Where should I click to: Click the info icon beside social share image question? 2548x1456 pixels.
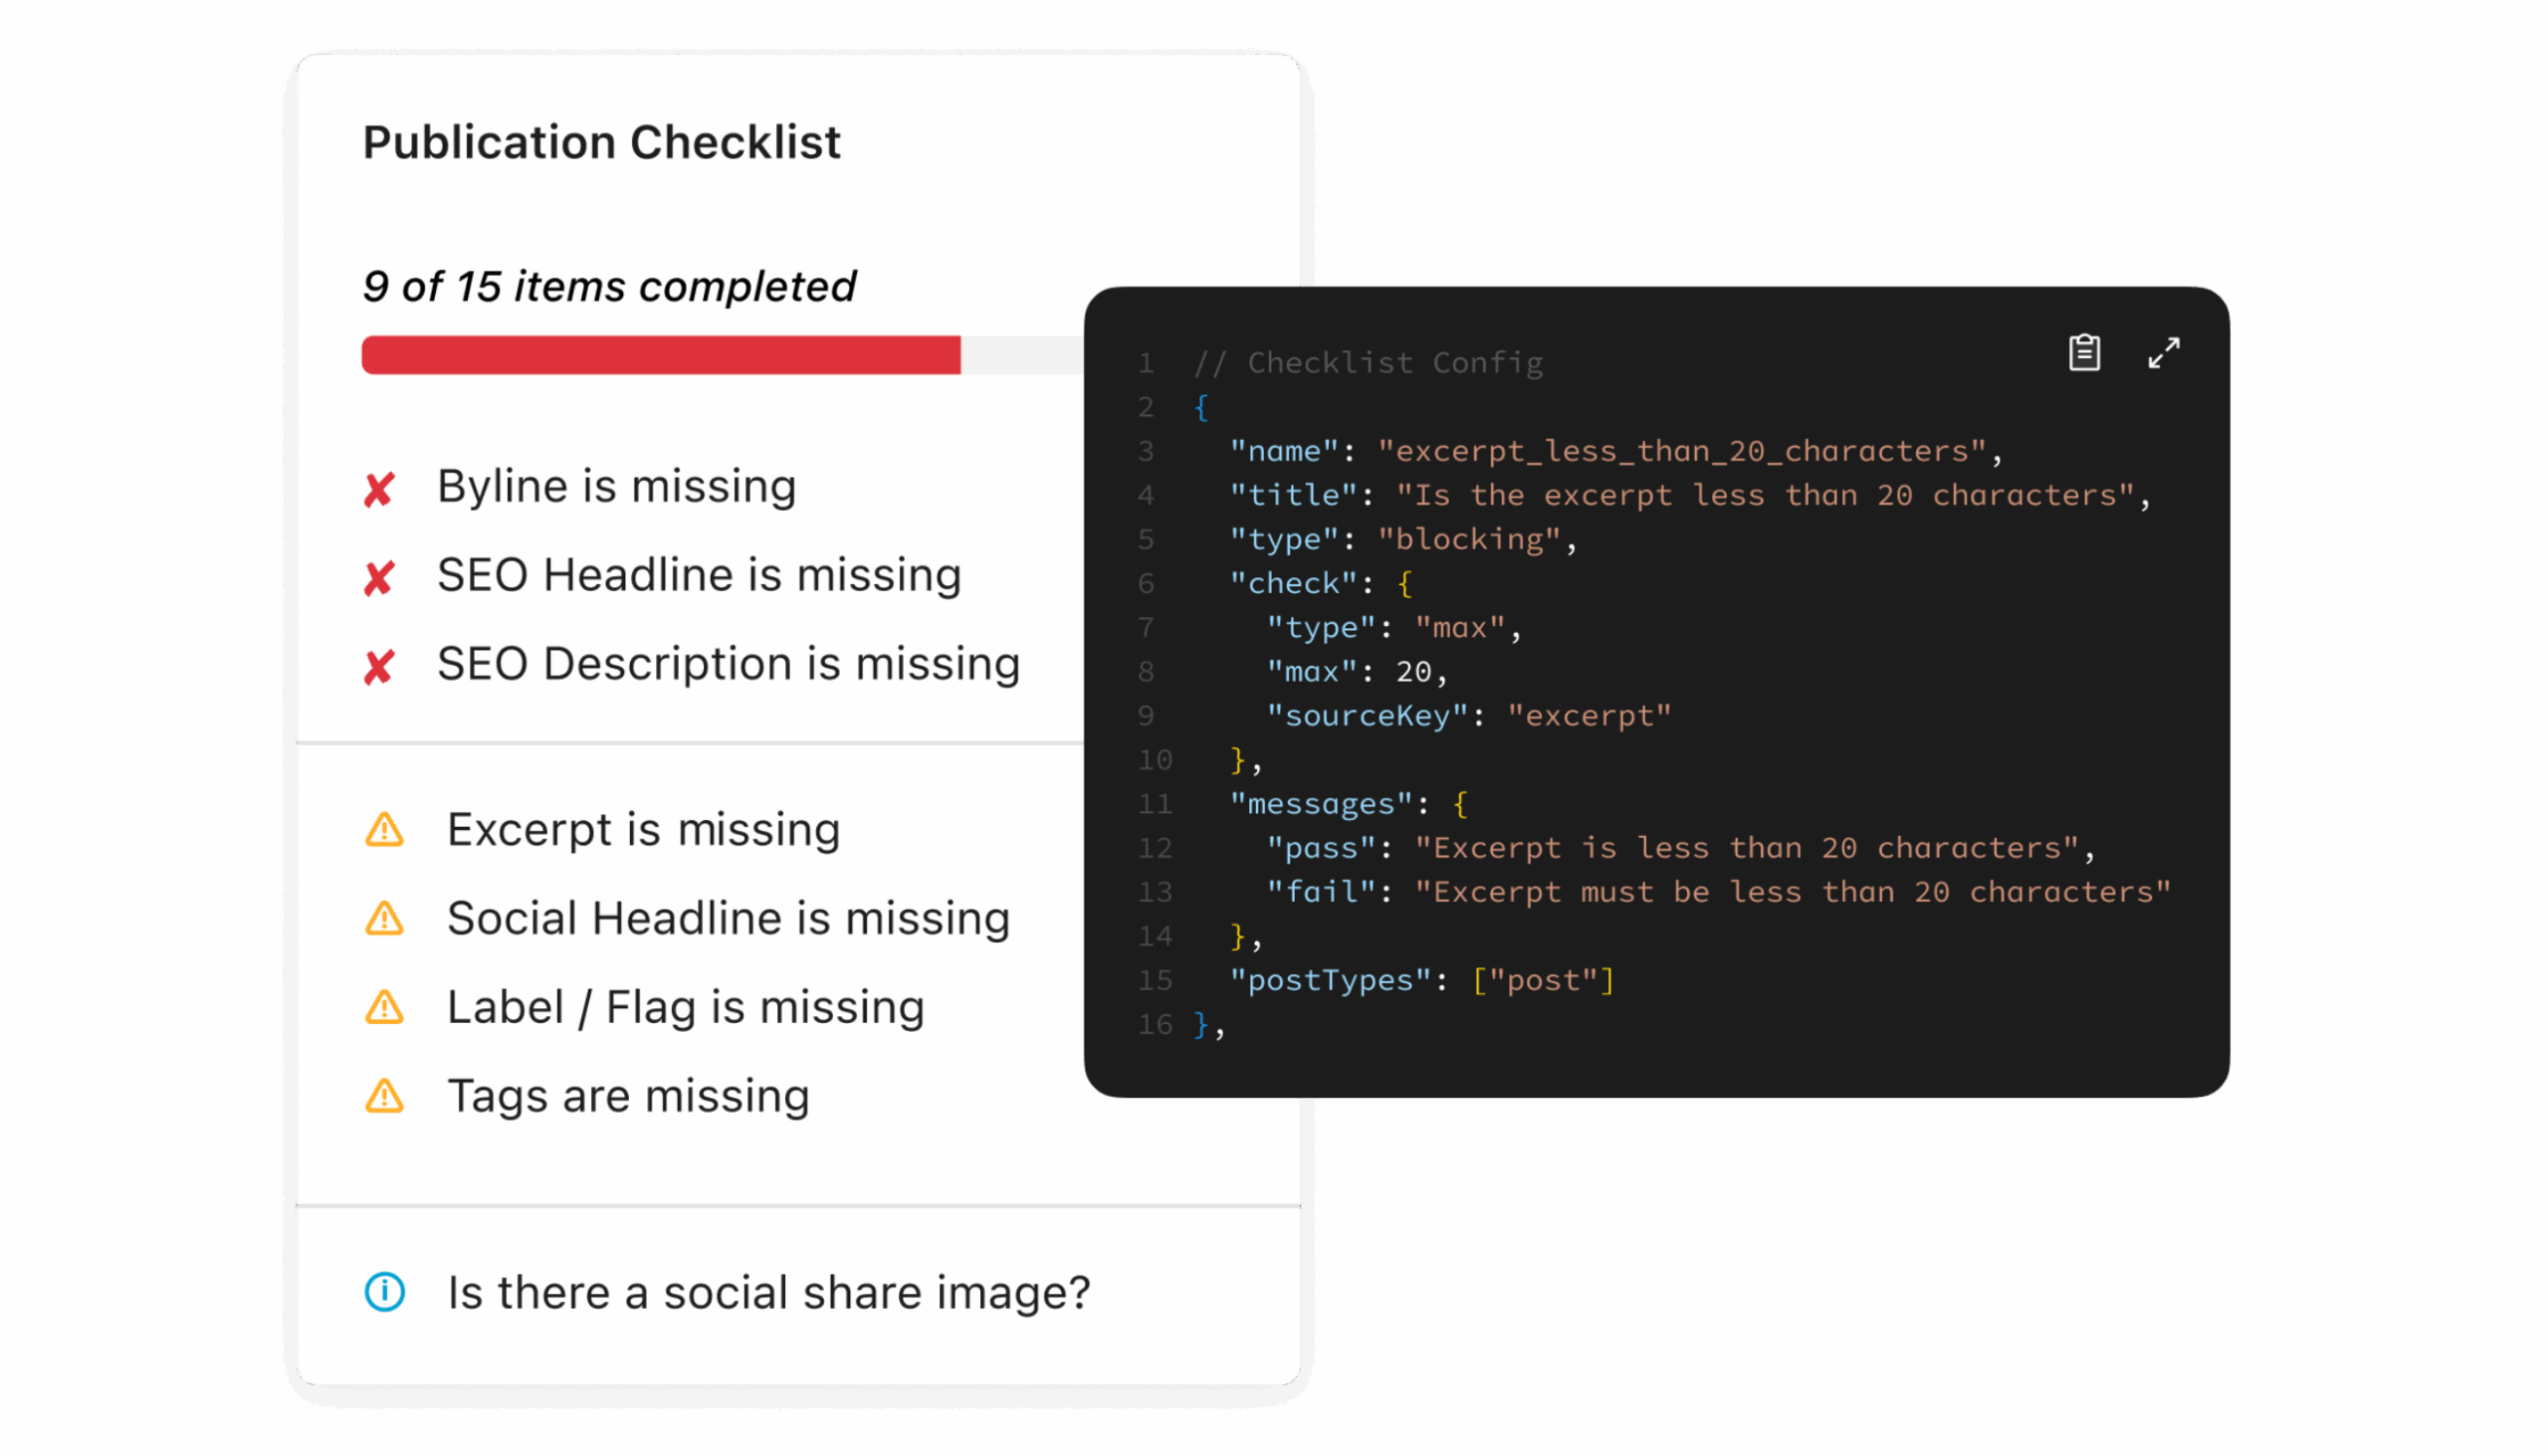coord(384,1293)
